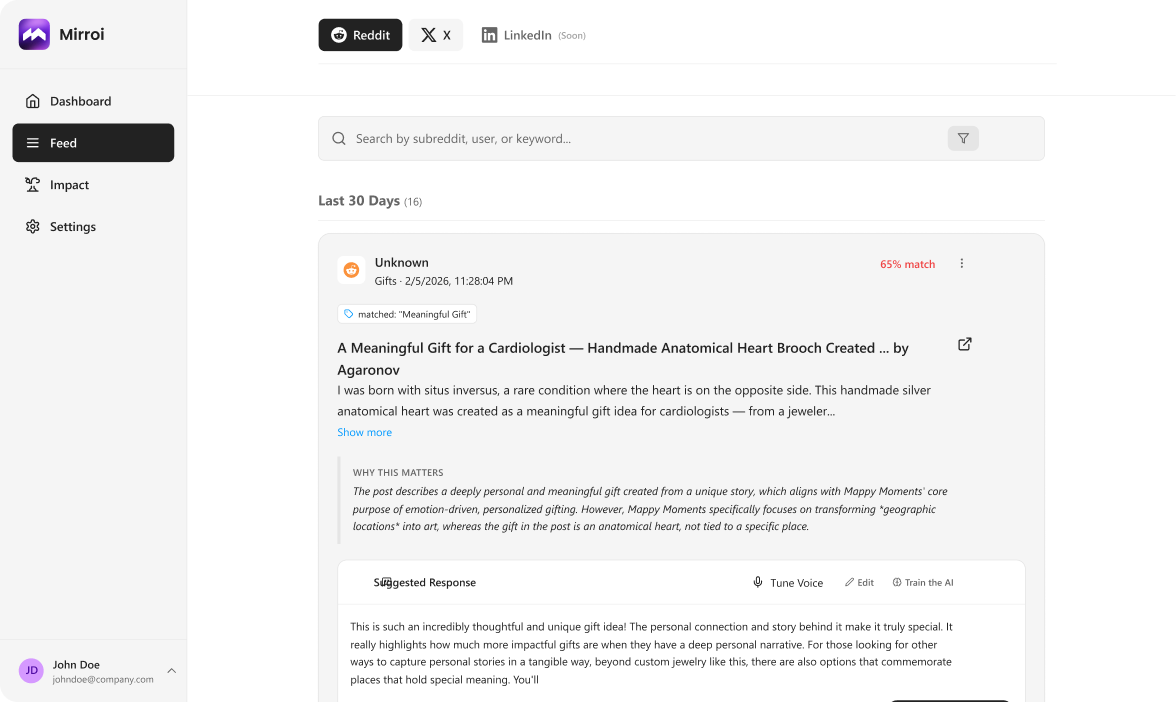Click the Reddit avatar on the post
The width and height of the screenshot is (1176, 702).
coord(351,270)
